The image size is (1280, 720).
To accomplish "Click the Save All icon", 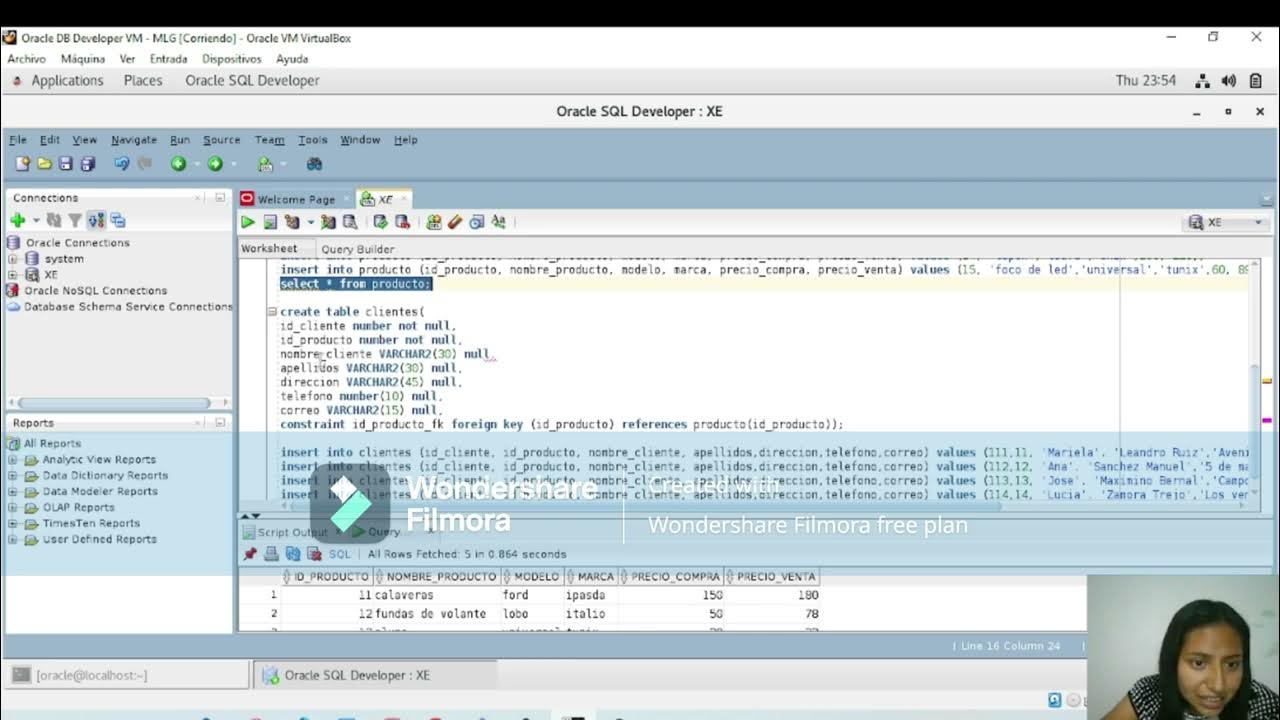I will click(x=88, y=164).
